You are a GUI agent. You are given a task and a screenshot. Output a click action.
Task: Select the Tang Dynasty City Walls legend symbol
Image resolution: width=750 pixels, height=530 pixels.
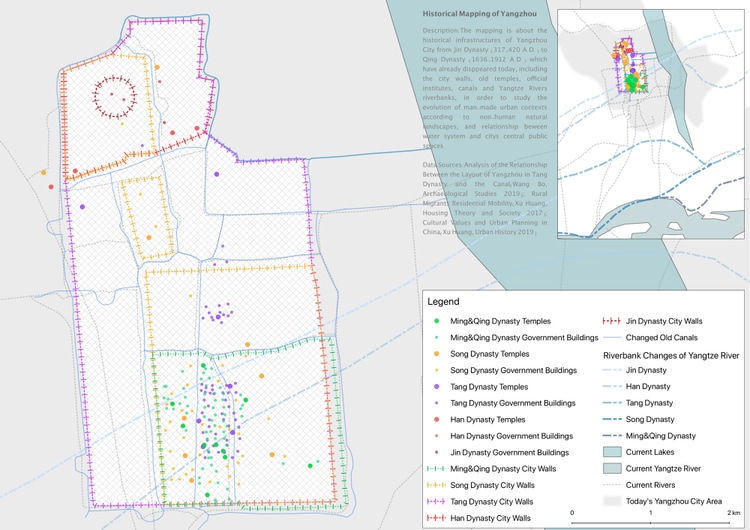pos(438,501)
